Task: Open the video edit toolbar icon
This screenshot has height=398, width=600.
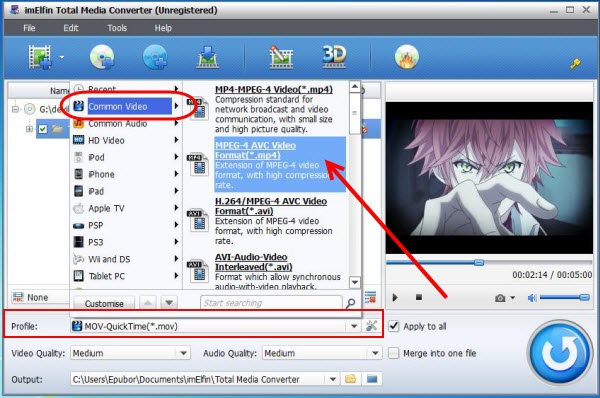Action: (x=281, y=57)
